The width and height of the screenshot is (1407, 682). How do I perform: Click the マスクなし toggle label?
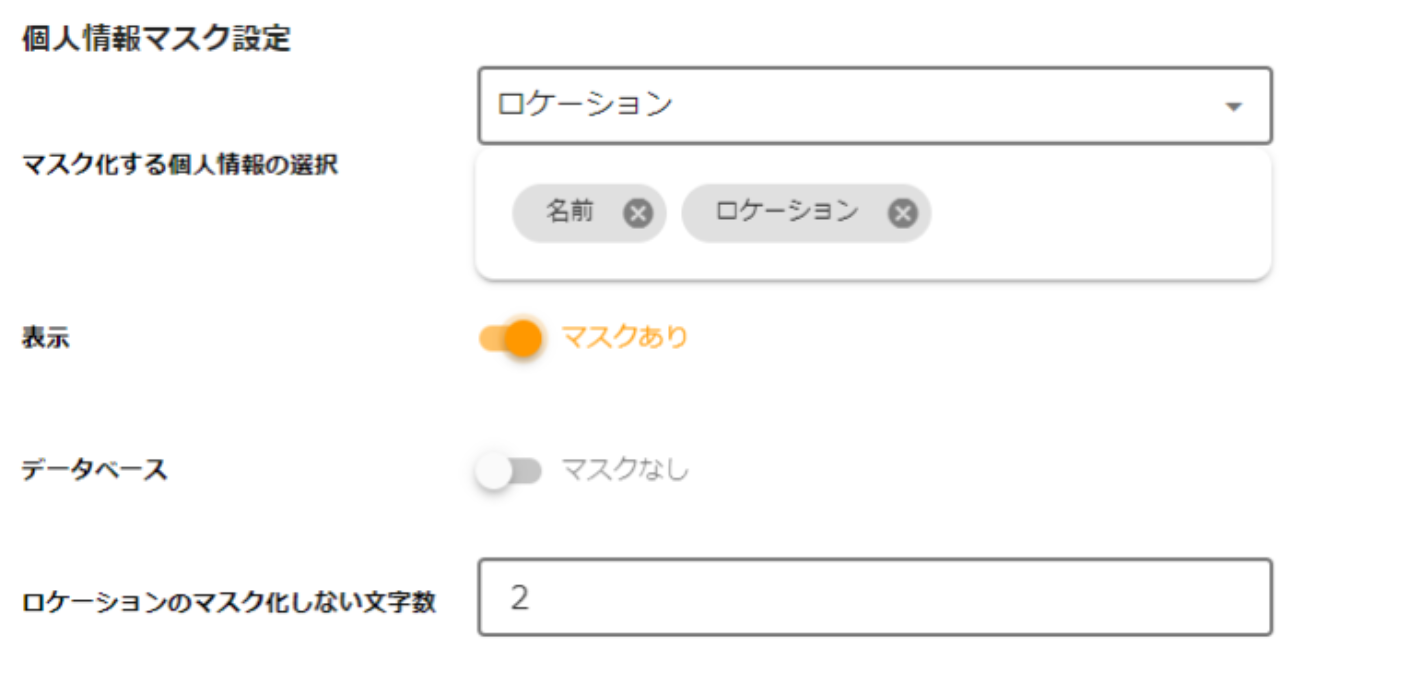[625, 470]
